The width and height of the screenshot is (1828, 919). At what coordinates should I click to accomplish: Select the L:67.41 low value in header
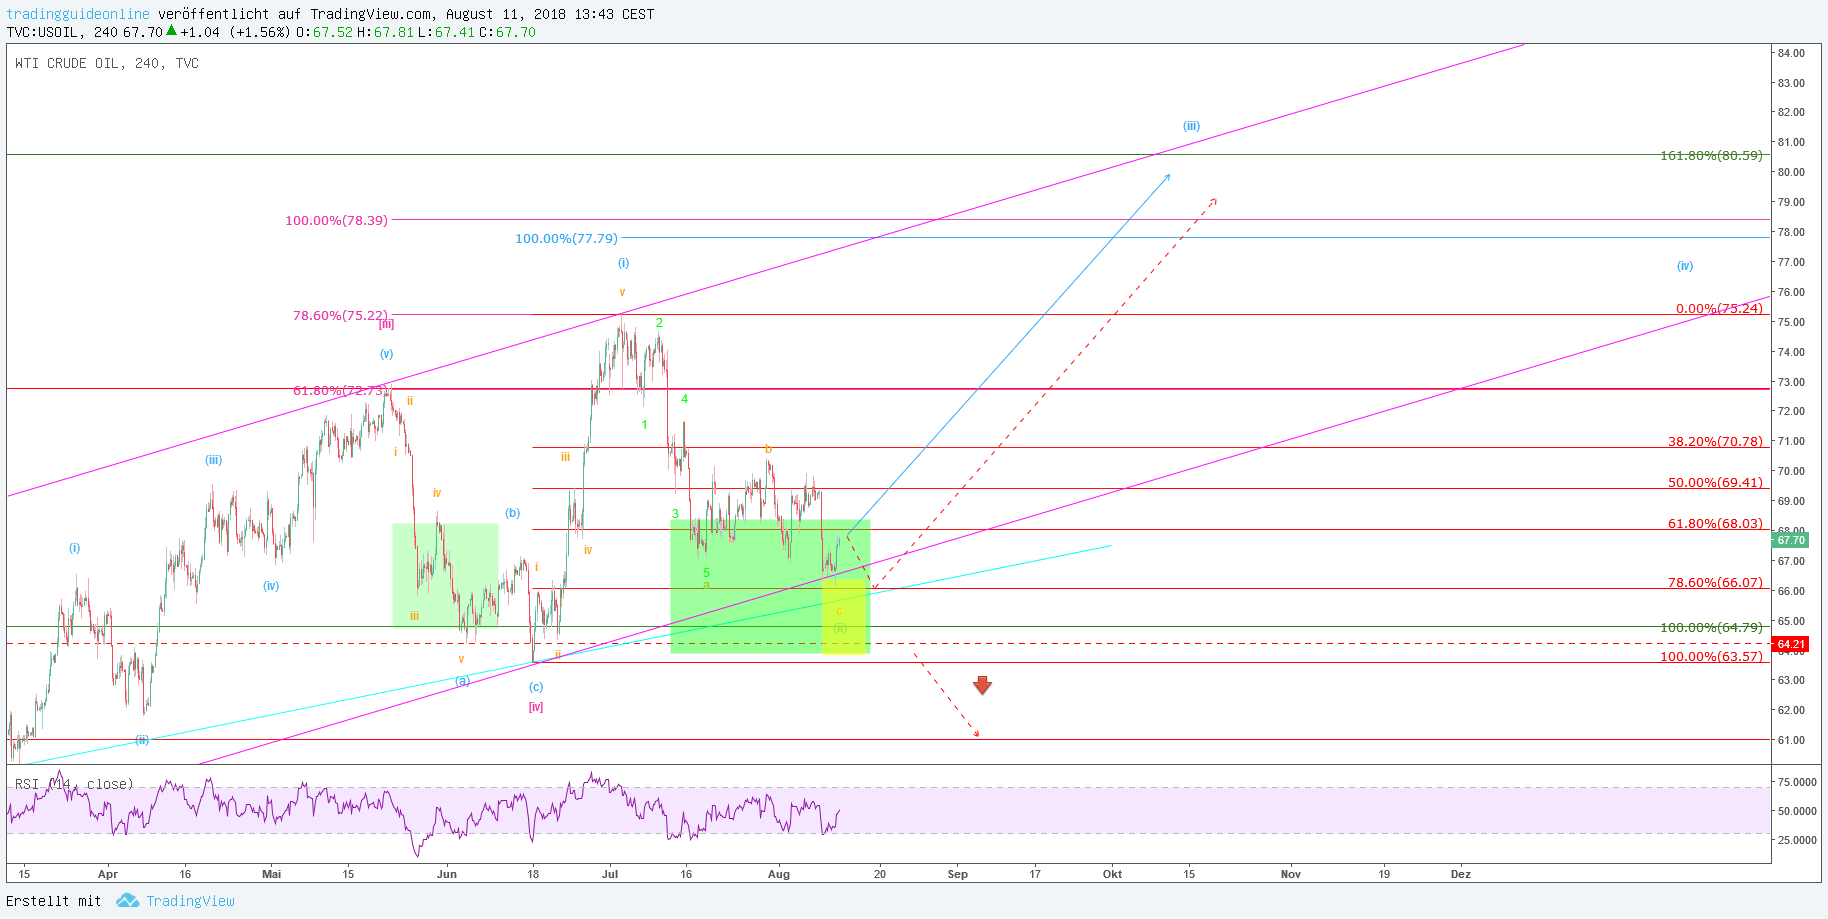pos(446,32)
